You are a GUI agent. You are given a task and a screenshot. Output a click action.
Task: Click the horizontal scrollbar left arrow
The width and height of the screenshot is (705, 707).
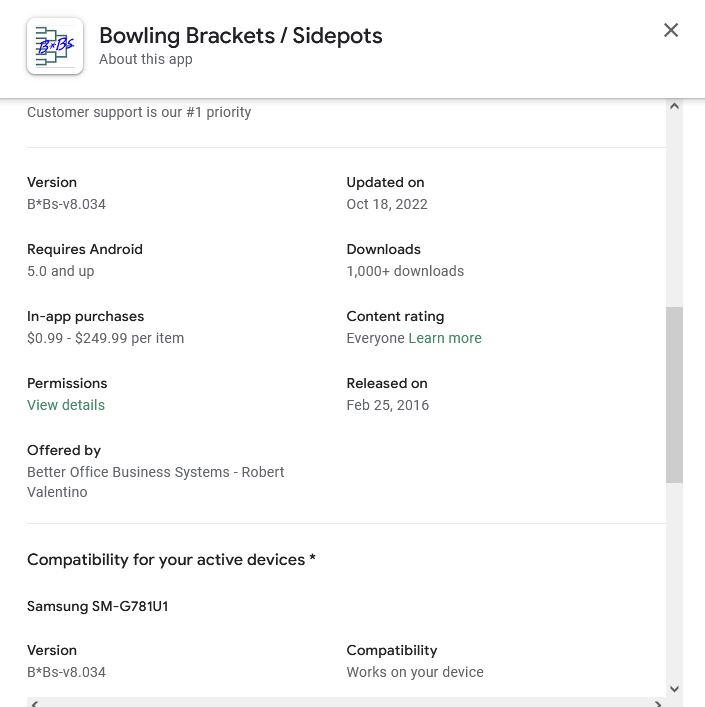pyautogui.click(x=35, y=703)
